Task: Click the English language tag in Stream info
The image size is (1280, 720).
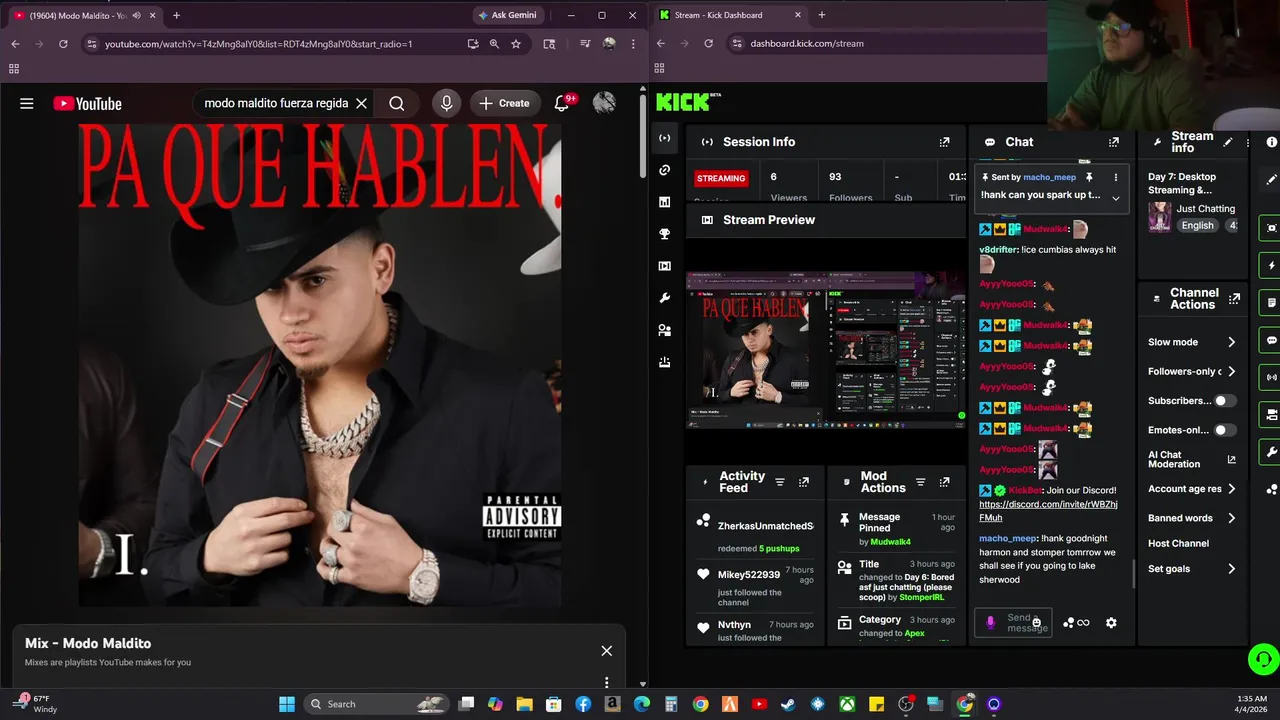Action: [1197, 226]
